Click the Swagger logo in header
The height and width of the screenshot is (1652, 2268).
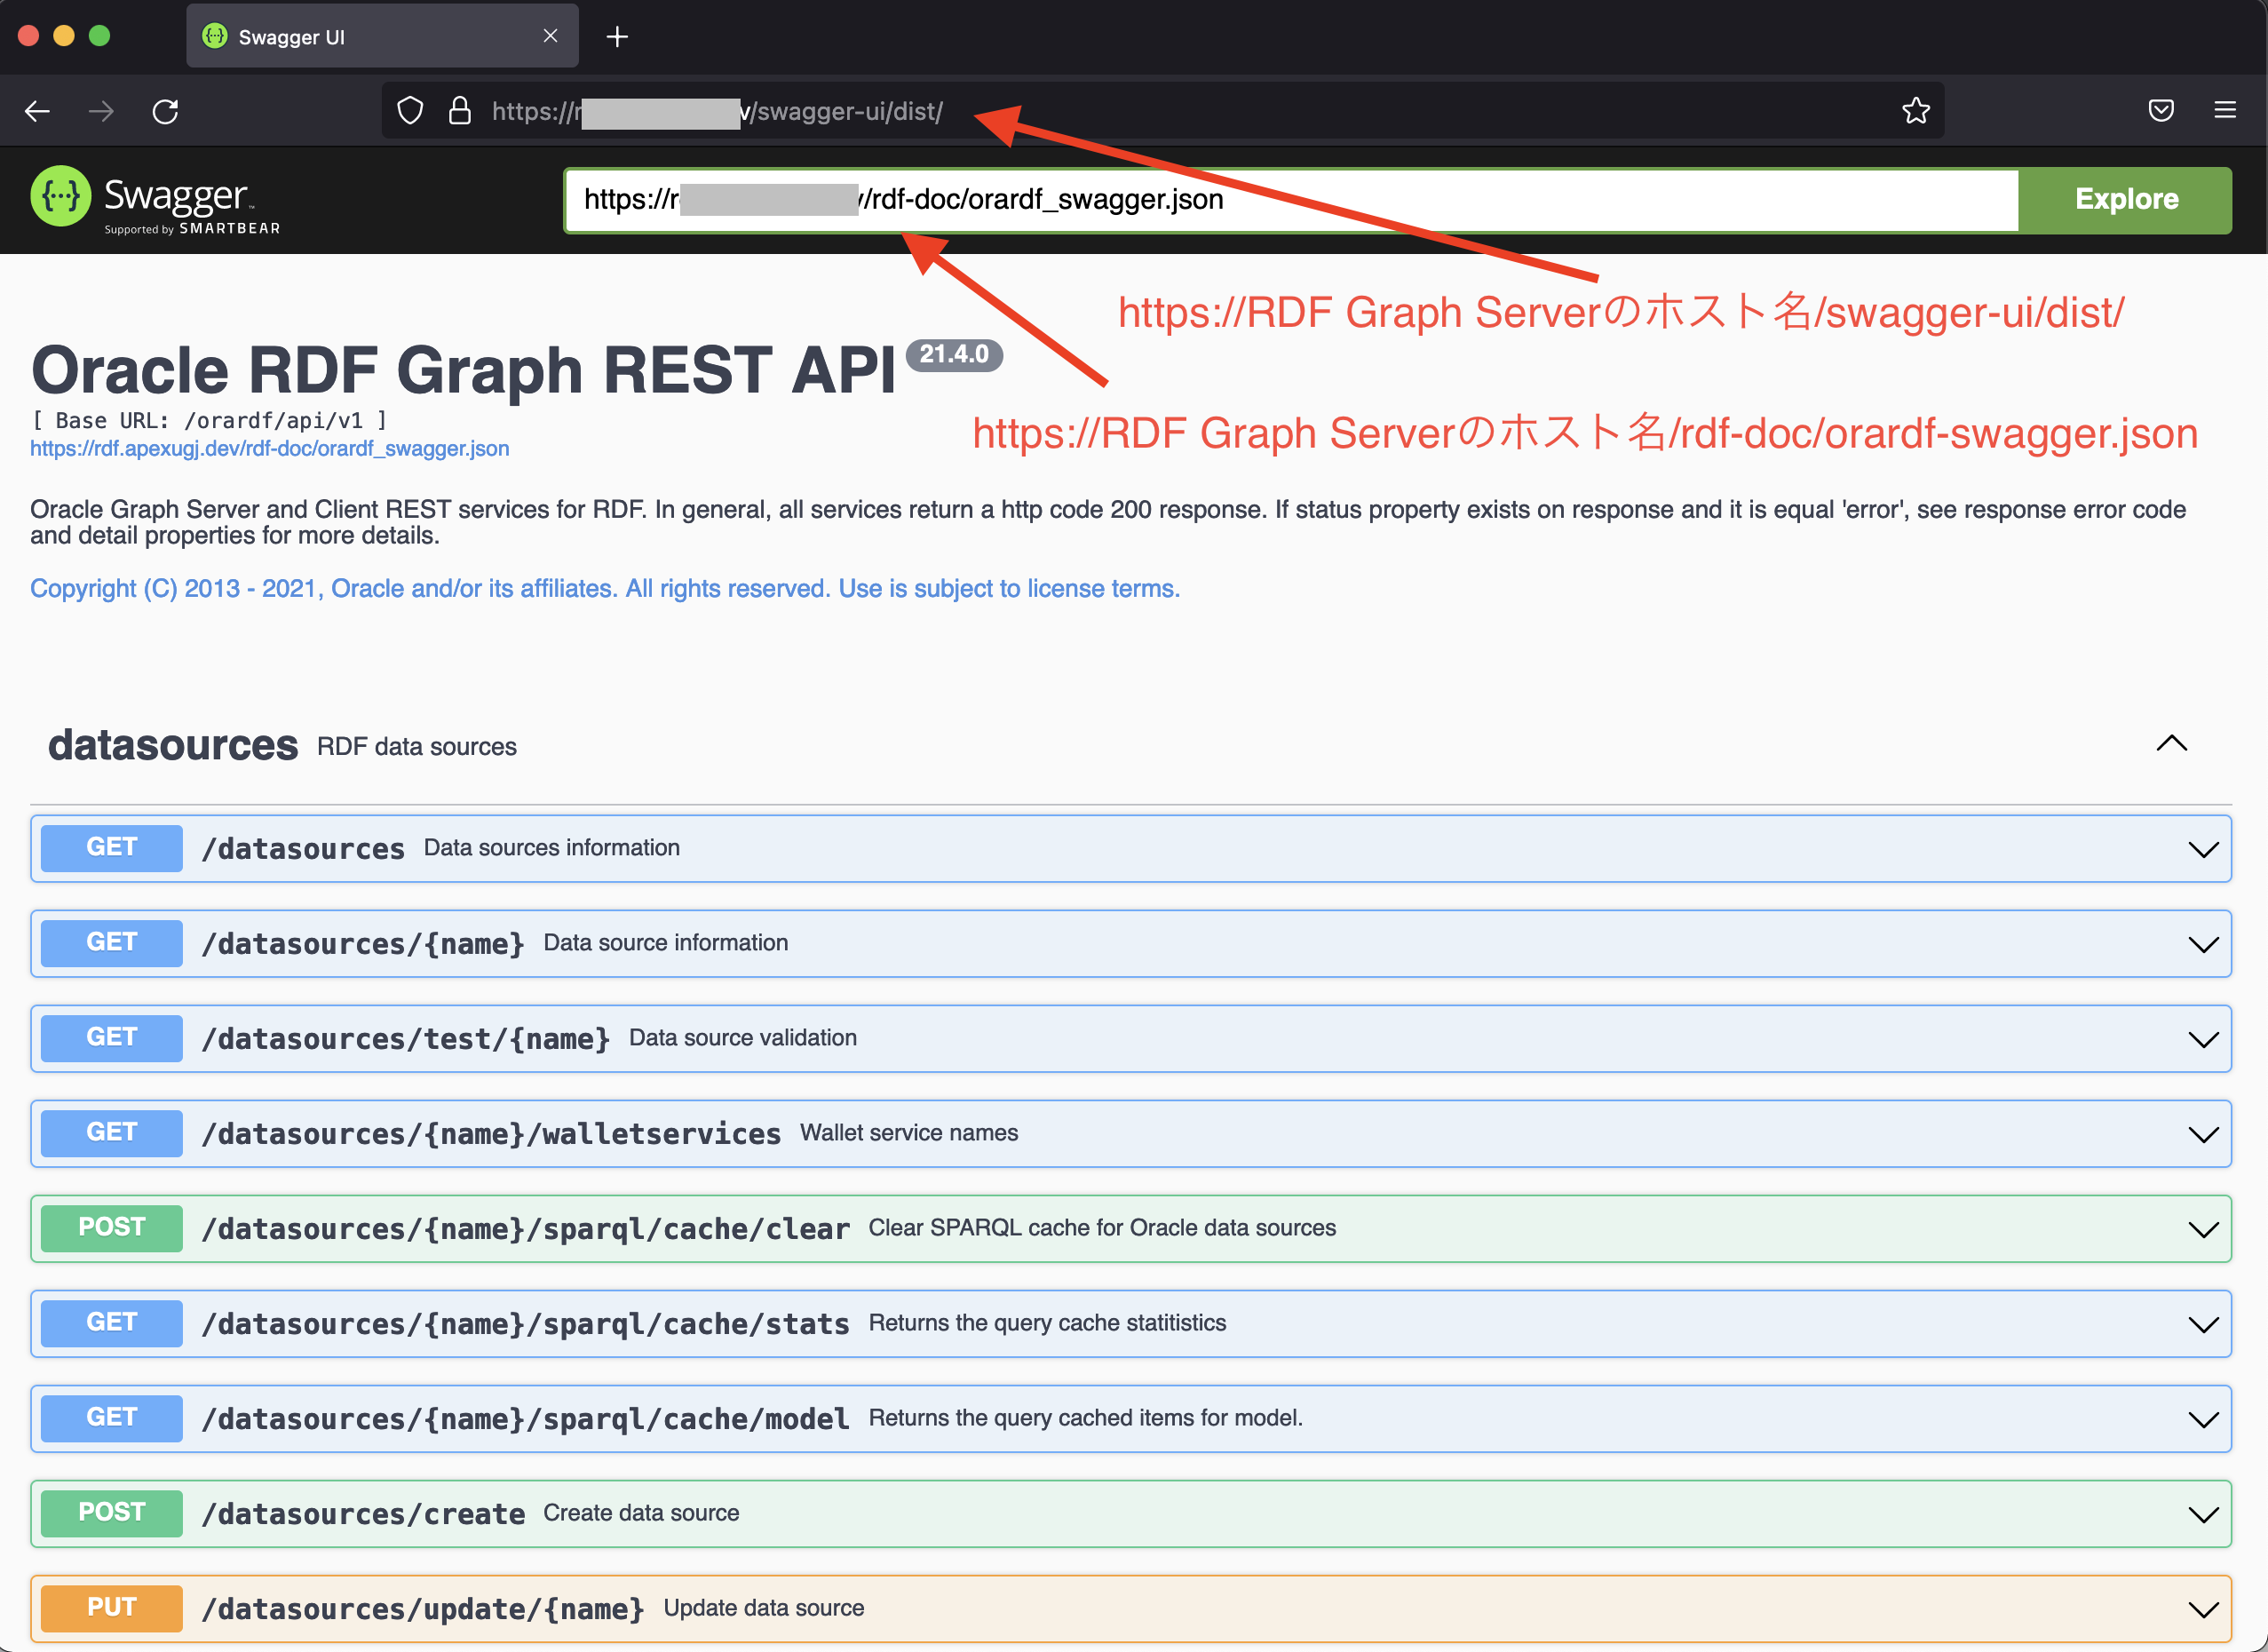[x=156, y=200]
